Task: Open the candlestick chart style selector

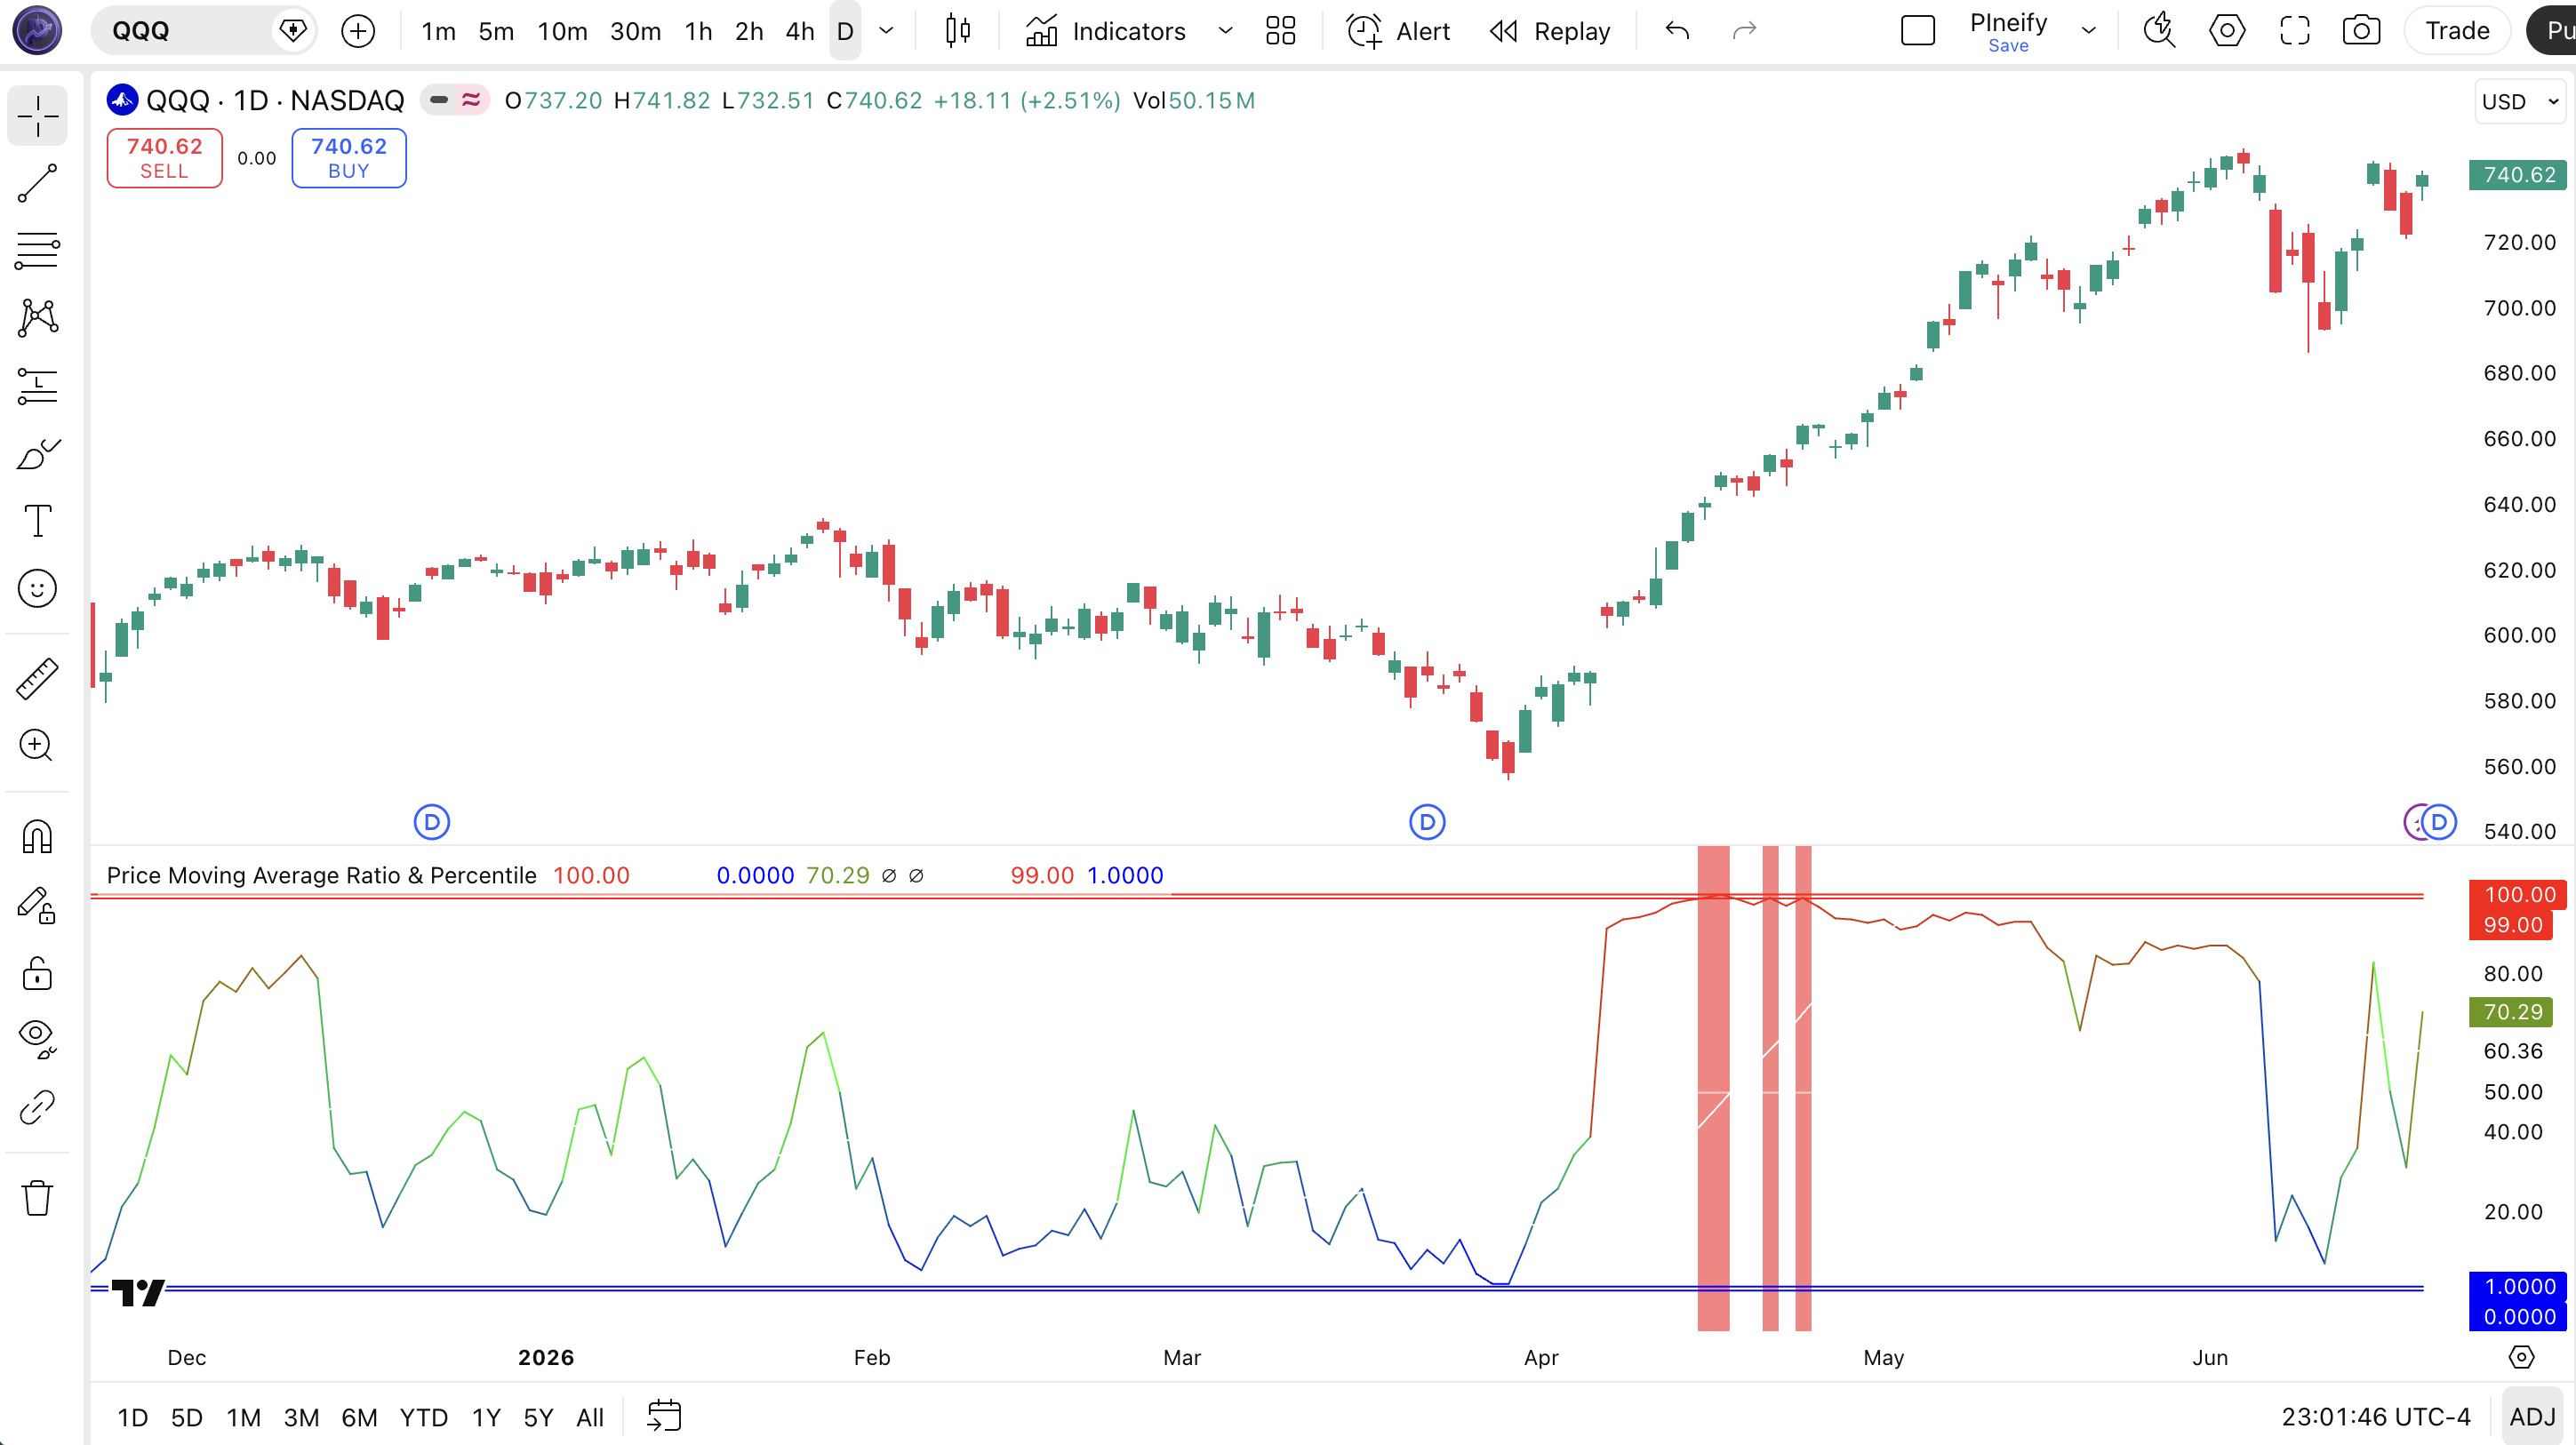Action: click(958, 31)
